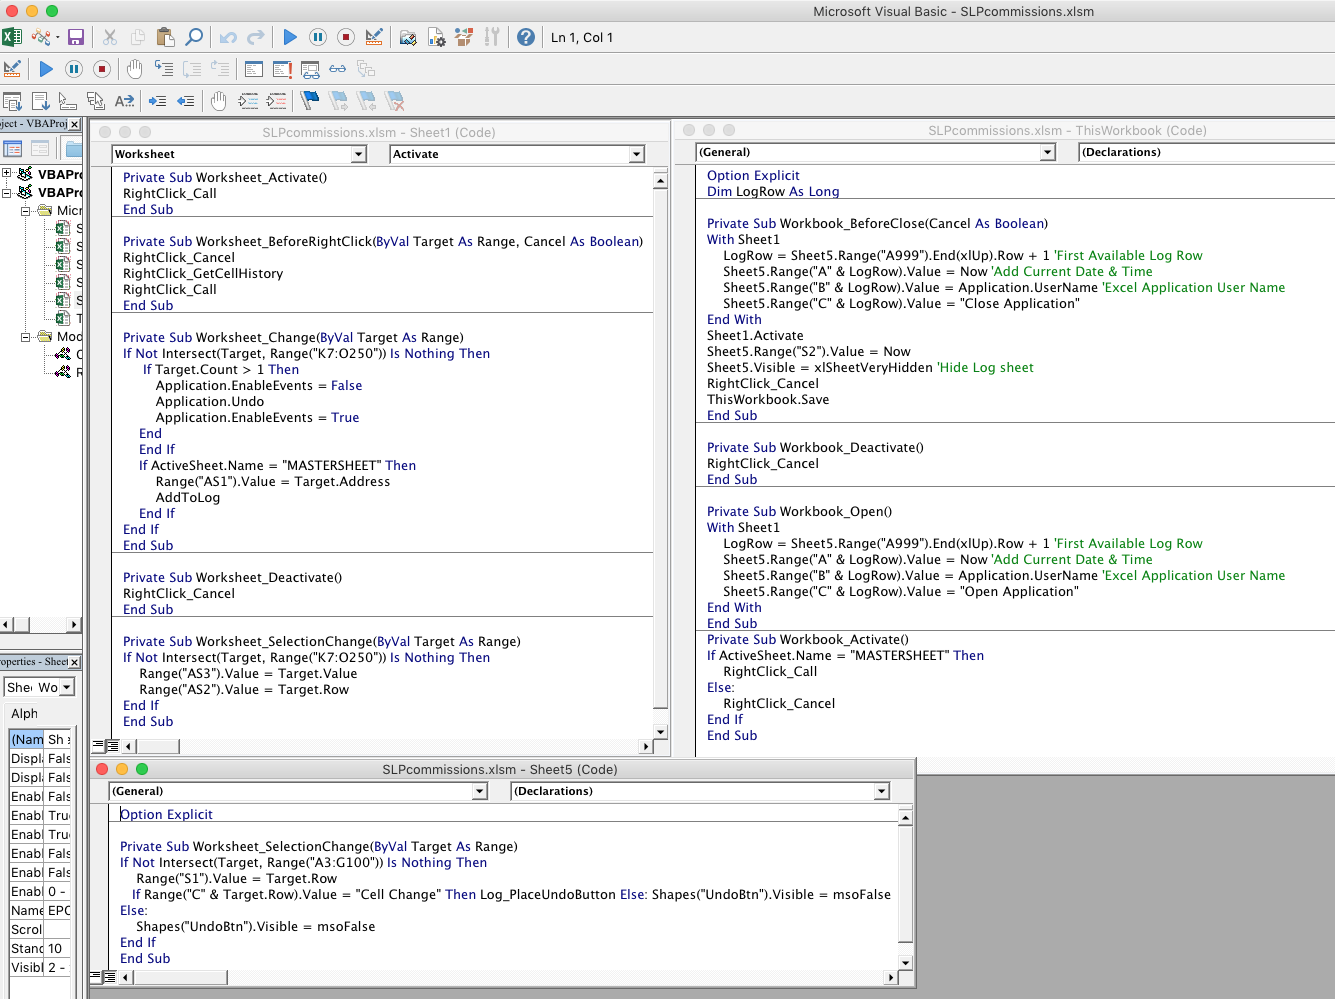Open the (Declarations) dropdown in the Sheet5 window
The image size is (1335, 999).
882,791
